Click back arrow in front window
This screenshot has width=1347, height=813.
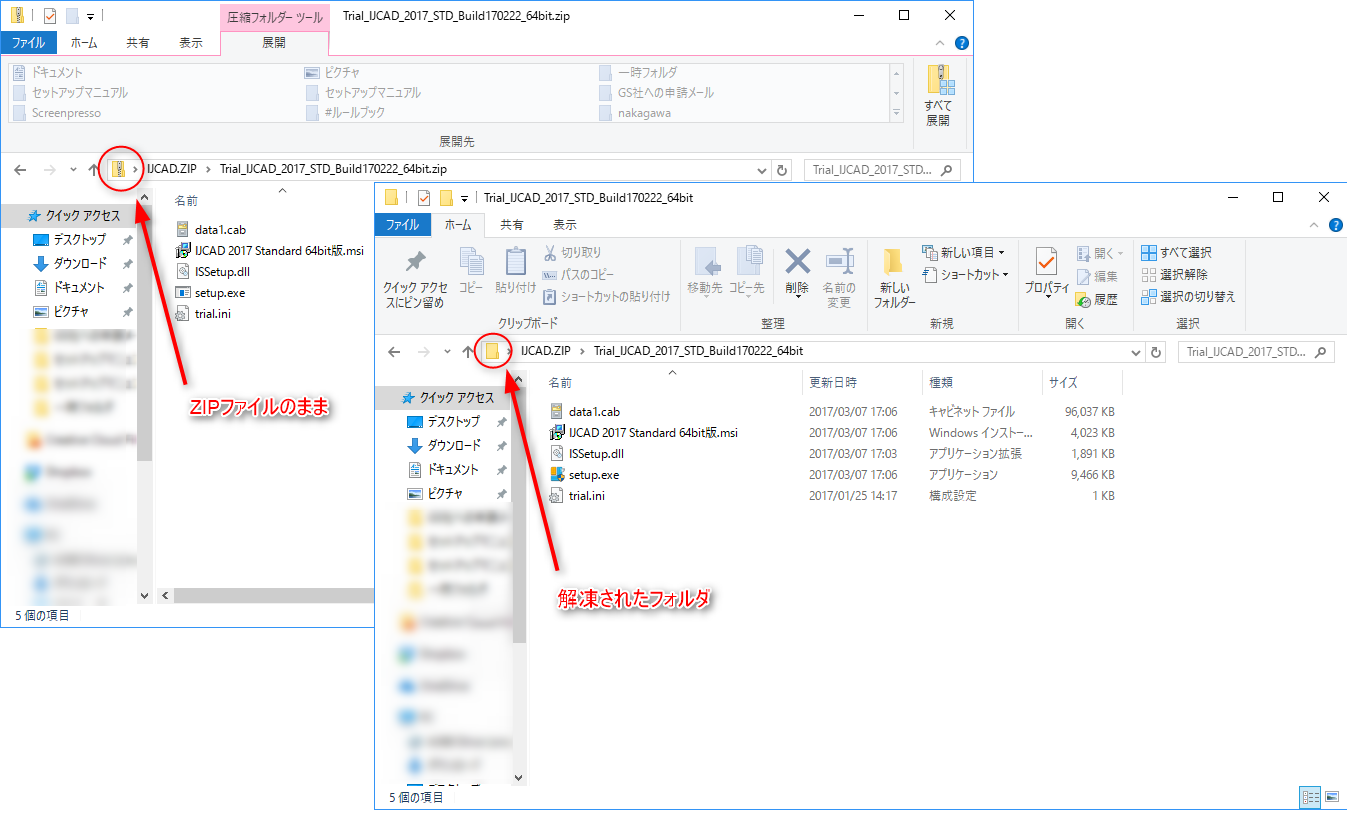(x=394, y=352)
